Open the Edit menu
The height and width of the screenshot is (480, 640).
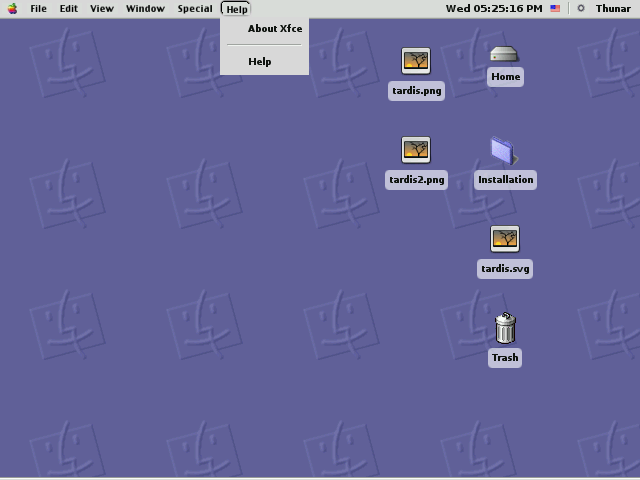(x=69, y=9)
